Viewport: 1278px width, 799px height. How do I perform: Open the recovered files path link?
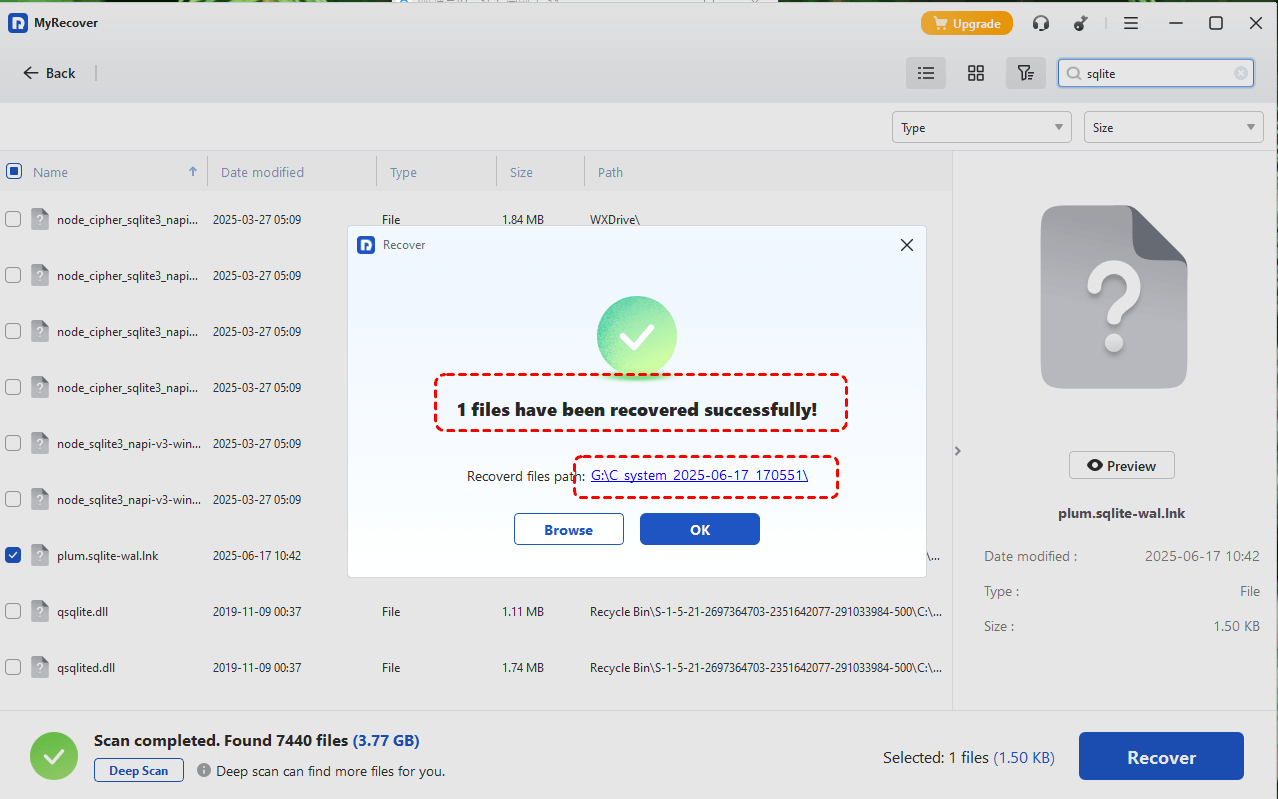699,476
